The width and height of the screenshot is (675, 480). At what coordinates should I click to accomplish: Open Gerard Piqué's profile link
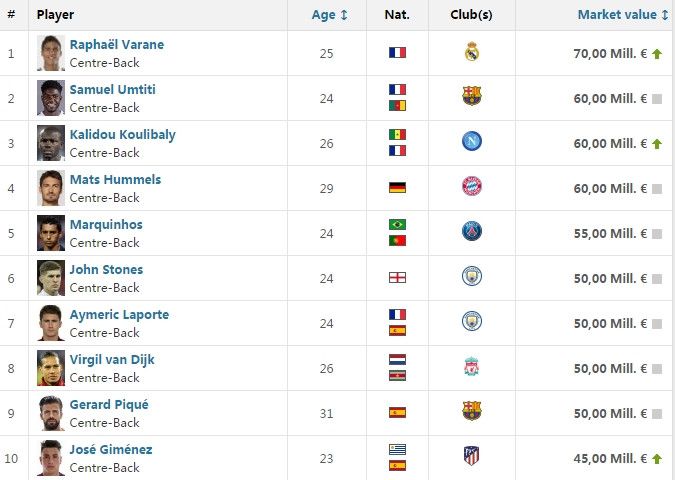click(109, 405)
